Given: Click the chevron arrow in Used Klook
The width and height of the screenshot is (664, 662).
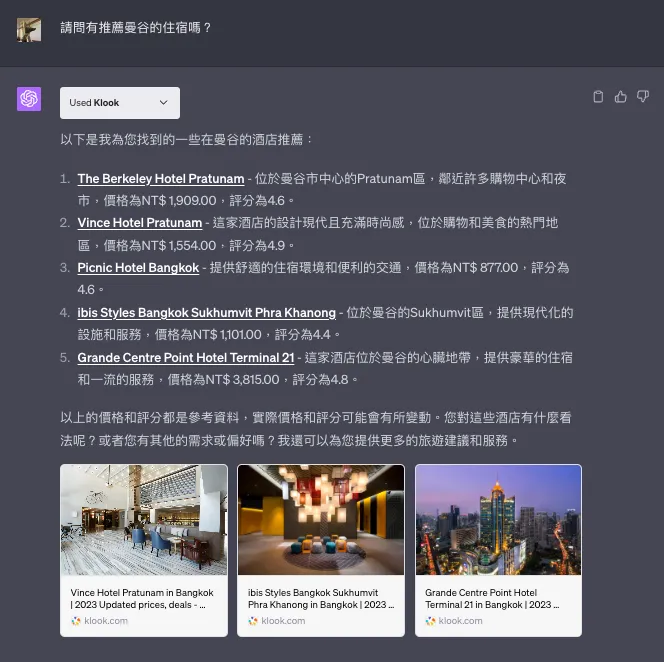Looking at the screenshot, I should (163, 102).
